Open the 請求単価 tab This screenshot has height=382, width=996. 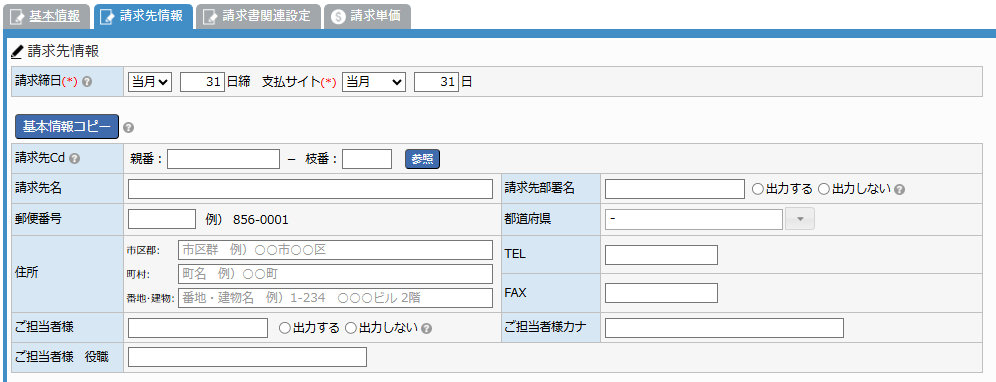[367, 17]
